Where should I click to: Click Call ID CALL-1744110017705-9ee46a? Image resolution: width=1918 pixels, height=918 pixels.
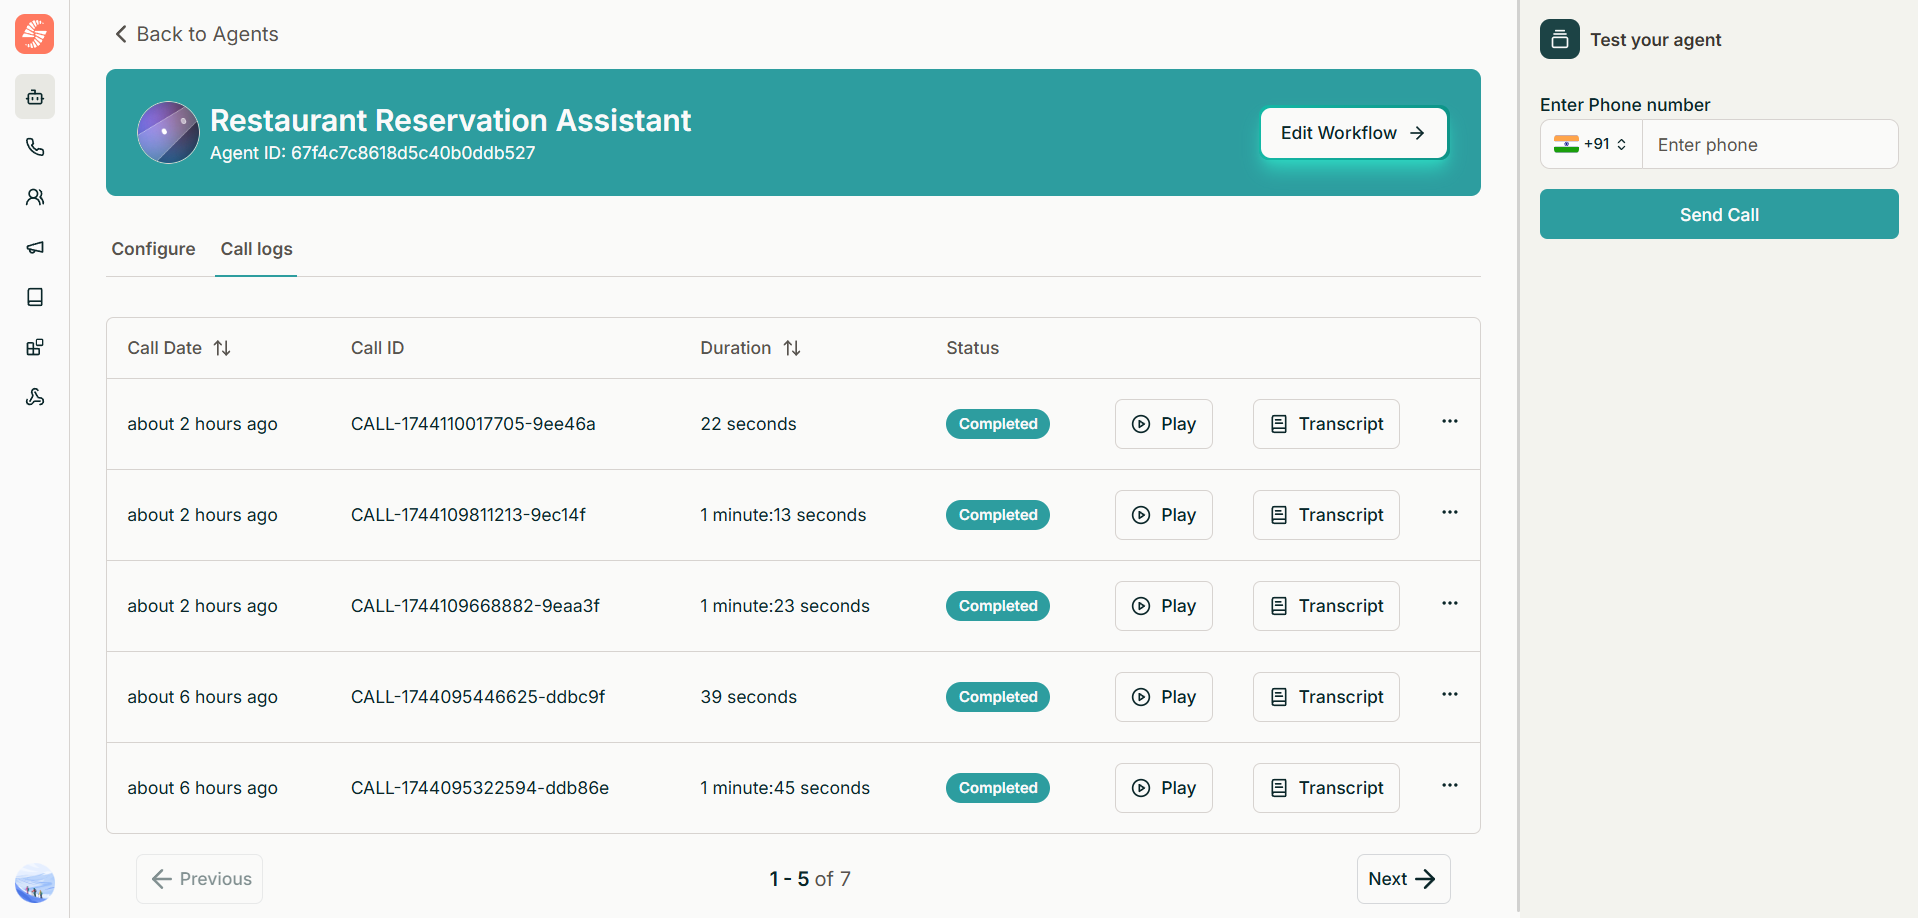pos(473,424)
